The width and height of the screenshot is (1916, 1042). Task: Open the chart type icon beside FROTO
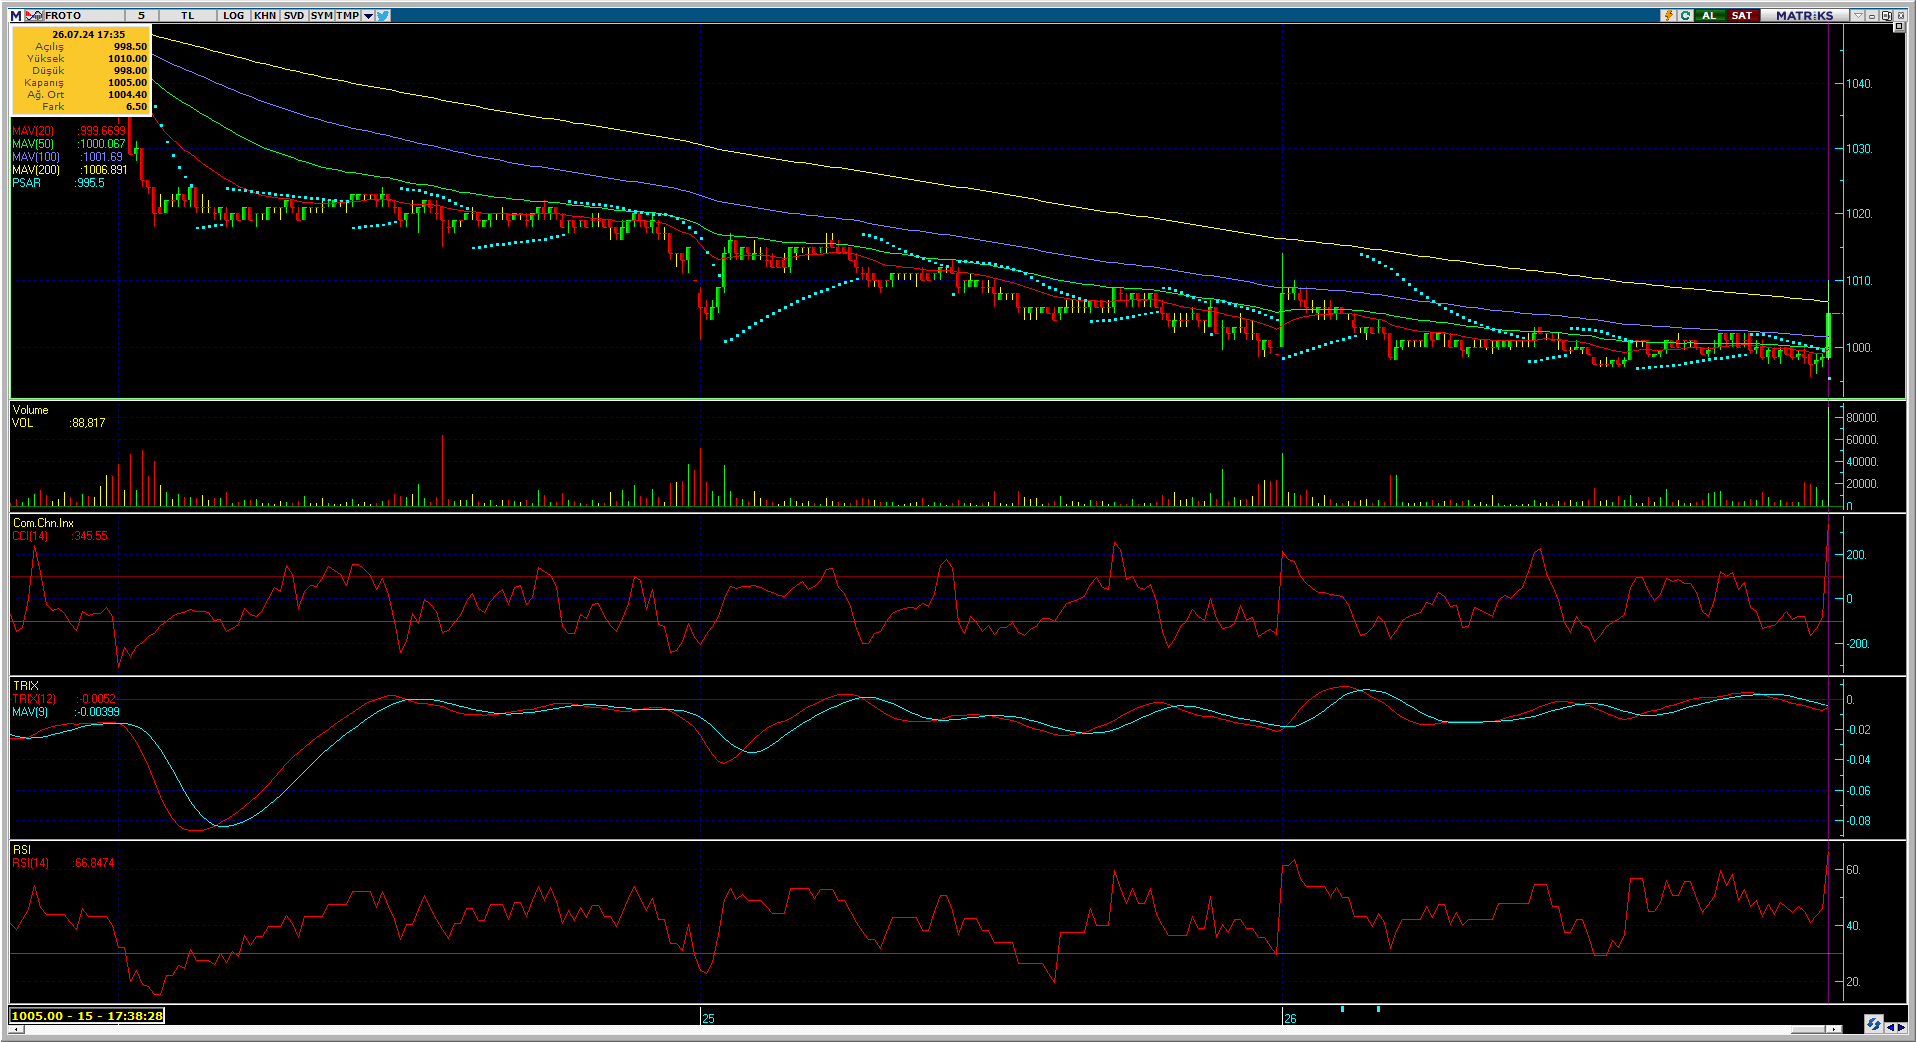35,15
